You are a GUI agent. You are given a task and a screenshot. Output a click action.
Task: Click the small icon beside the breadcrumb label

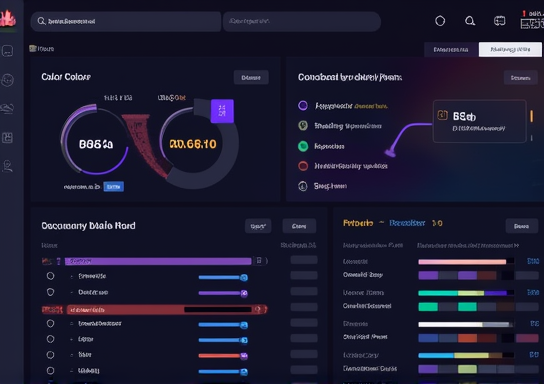pos(33,48)
